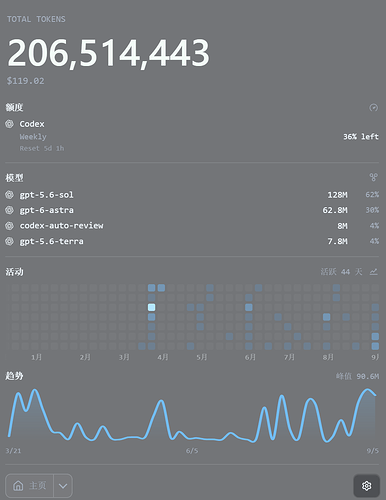The height and width of the screenshot is (500, 386).
Task: Select the gpt-5.6-sol model row
Action: (x=192, y=195)
